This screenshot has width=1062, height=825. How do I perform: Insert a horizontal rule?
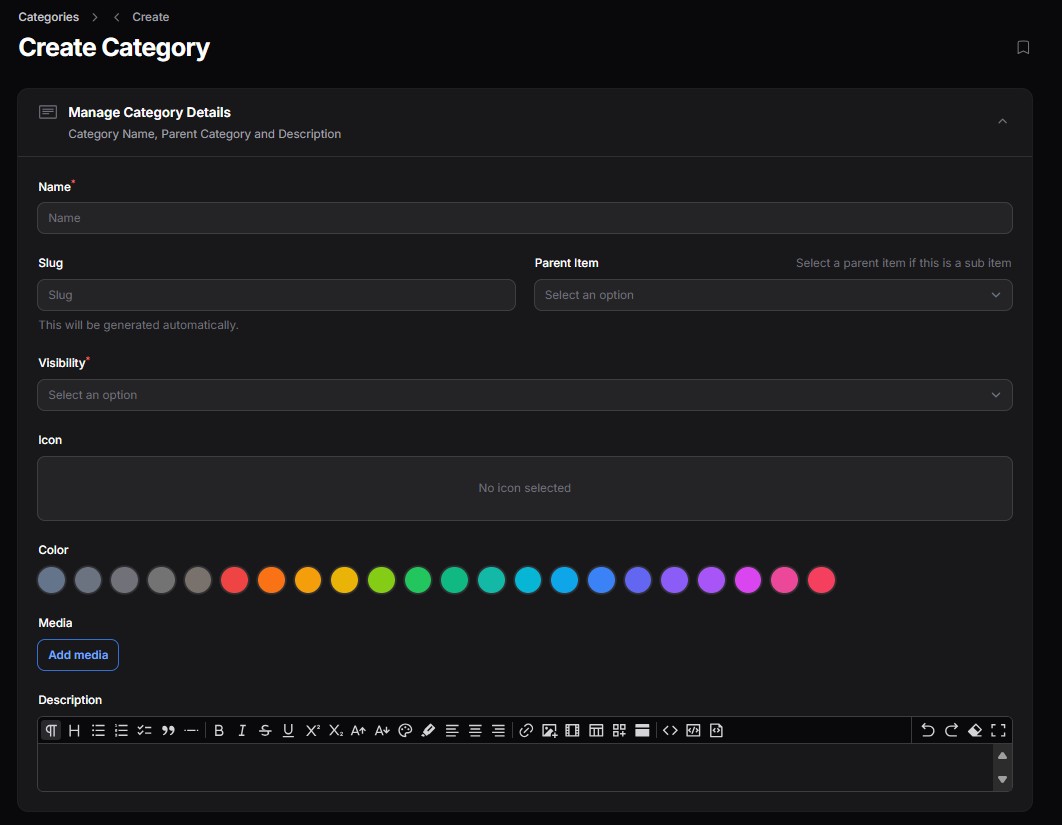pos(191,730)
